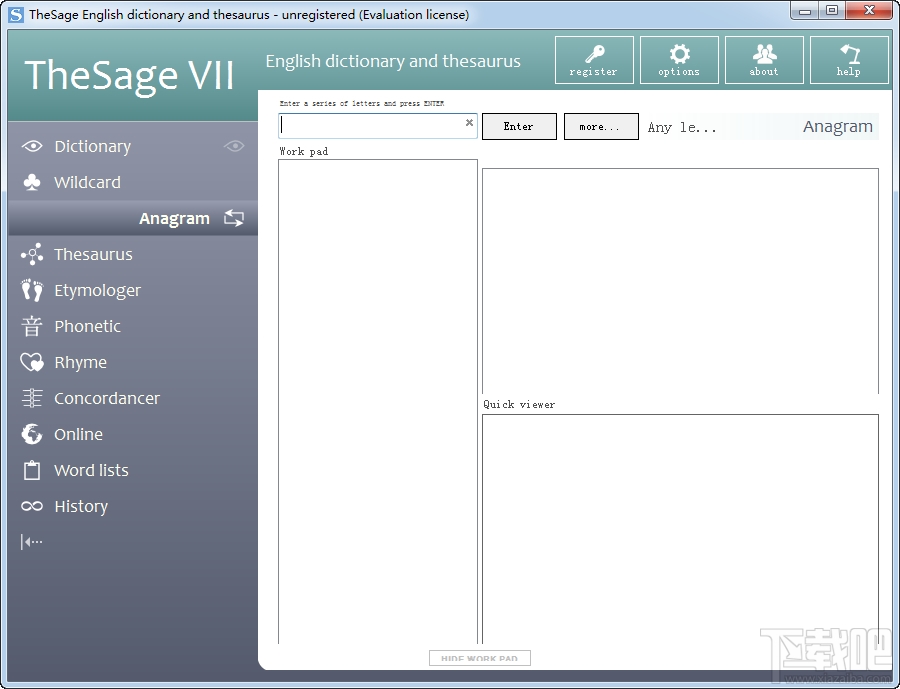Viewport: 900px width, 689px height.
Task: Select Dictionary in the sidebar
Action: pyautogui.click(x=90, y=146)
